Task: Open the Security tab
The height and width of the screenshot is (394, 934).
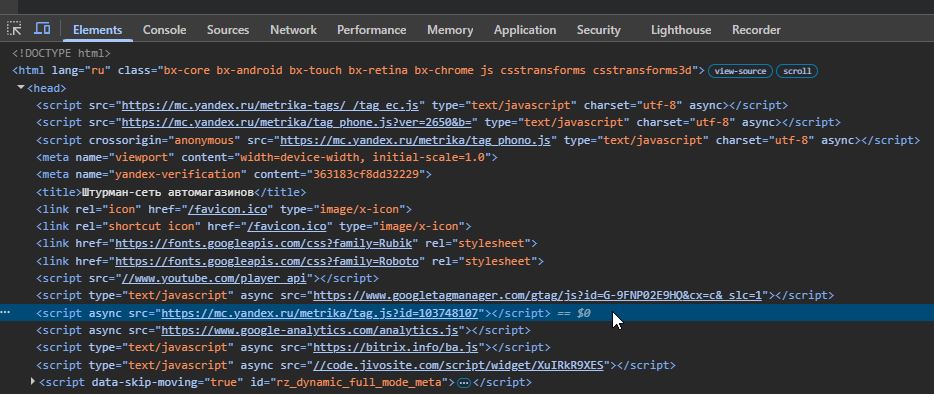Action: [598, 30]
